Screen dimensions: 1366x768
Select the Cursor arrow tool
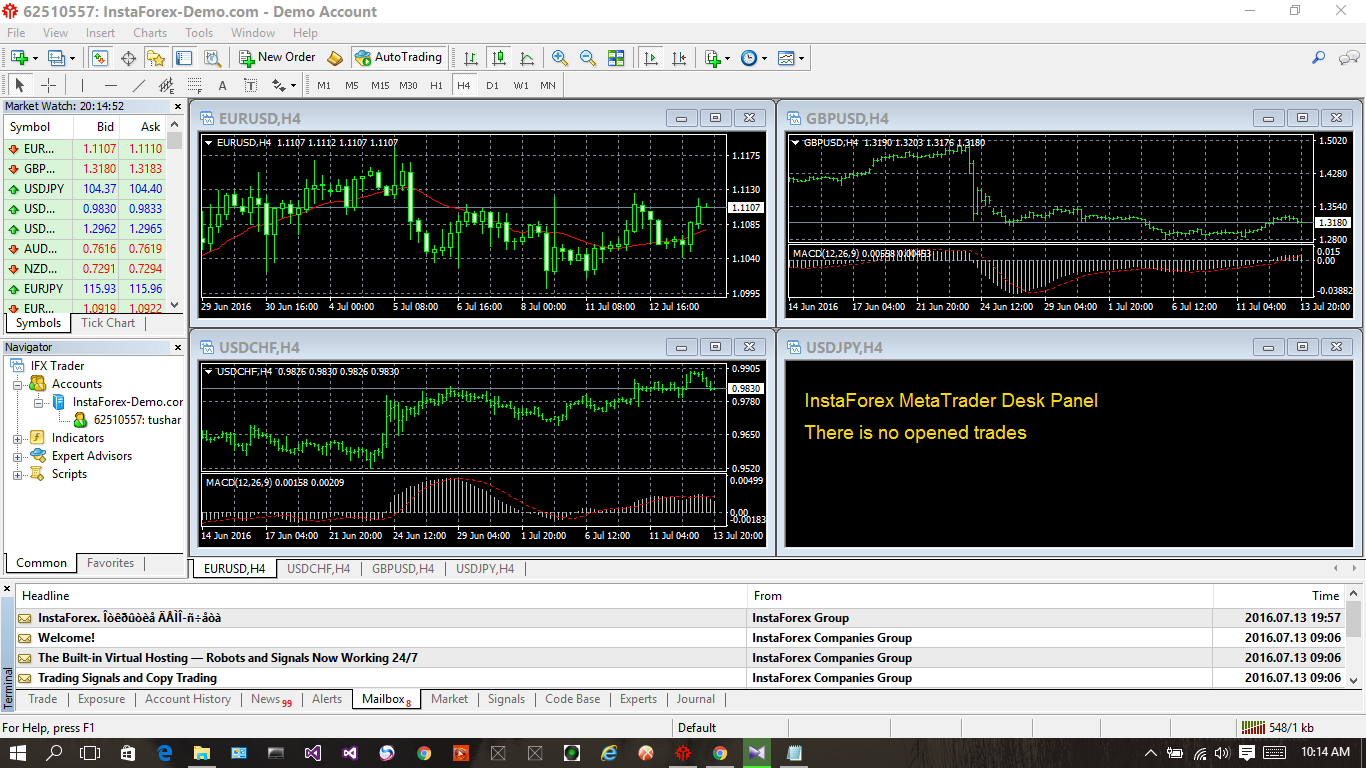coord(20,85)
